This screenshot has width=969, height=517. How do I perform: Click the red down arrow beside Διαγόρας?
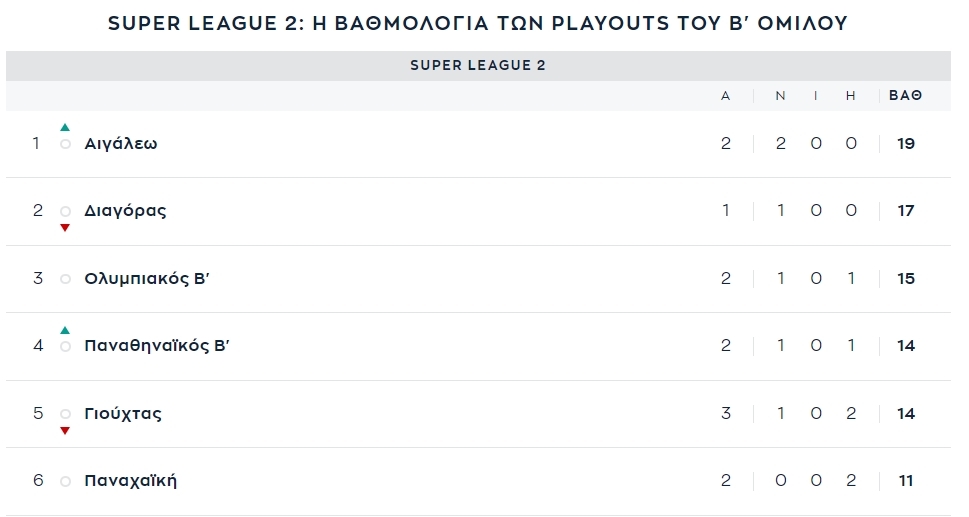(x=65, y=228)
